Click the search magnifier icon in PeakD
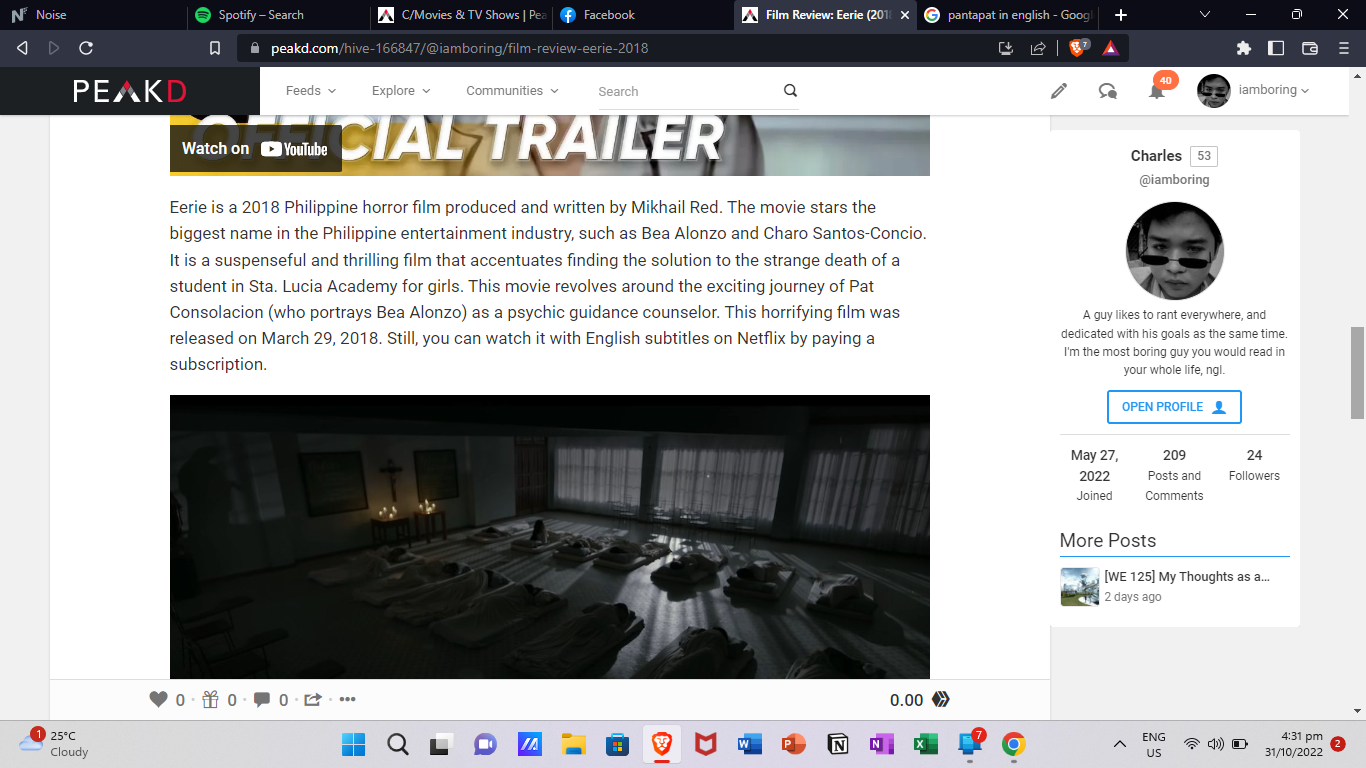Viewport: 1366px width, 768px height. pos(790,91)
